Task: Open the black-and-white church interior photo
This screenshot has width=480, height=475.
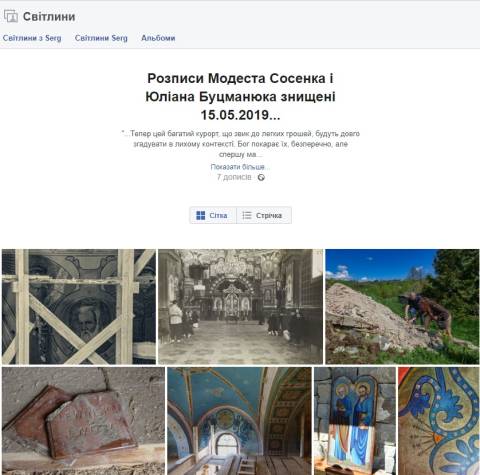Action: click(240, 307)
